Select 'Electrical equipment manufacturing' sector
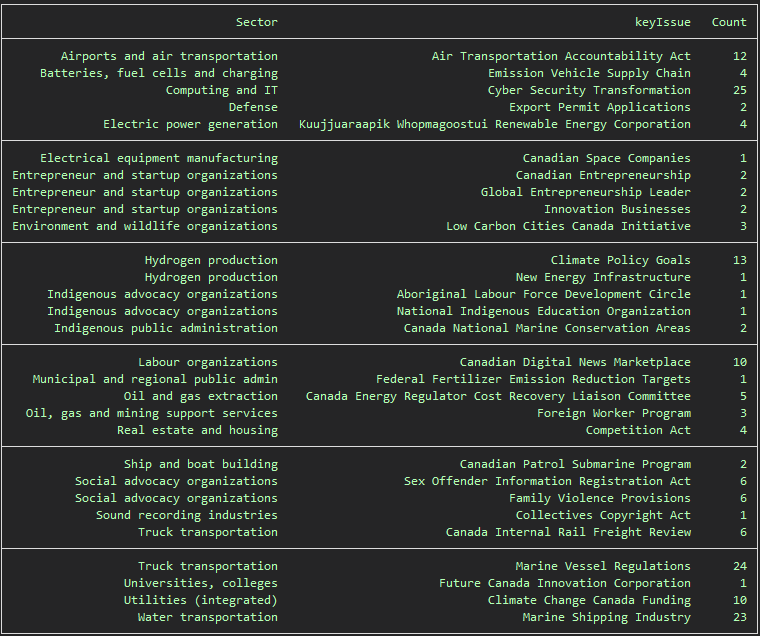 (x=159, y=158)
